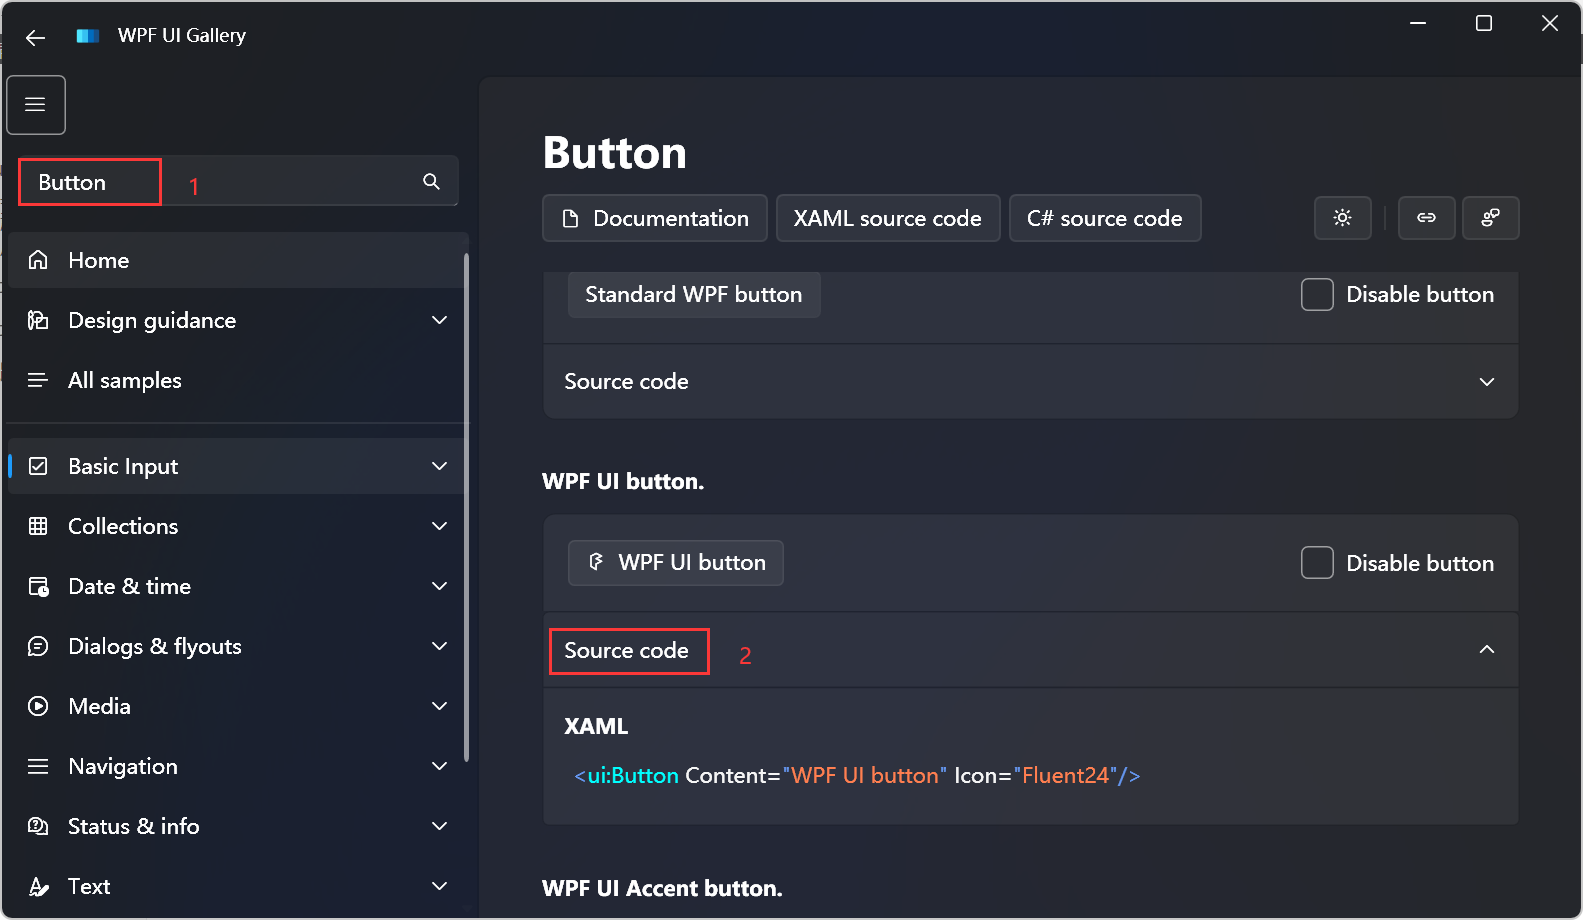
Task: Click the sidebar vertical scrollbar
Action: click(466, 500)
